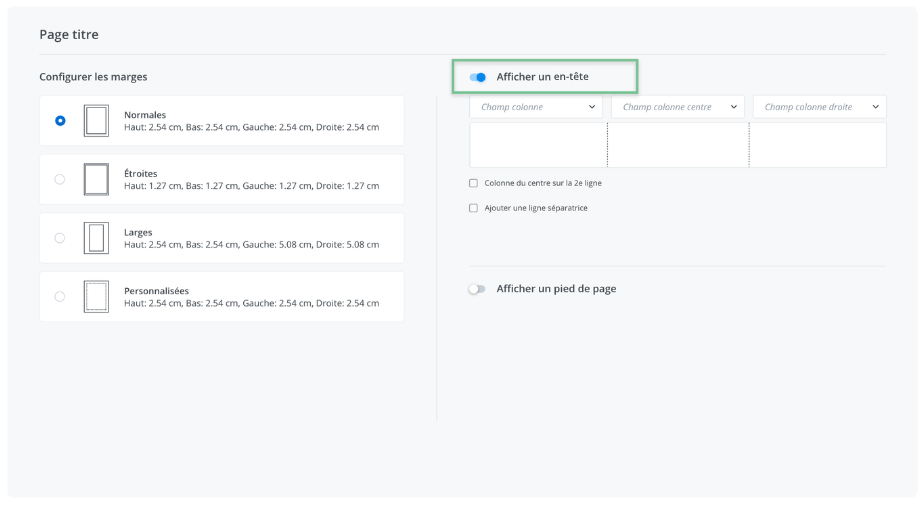Select the Étroites margins radio button
The height and width of the screenshot is (505, 923).
60,179
